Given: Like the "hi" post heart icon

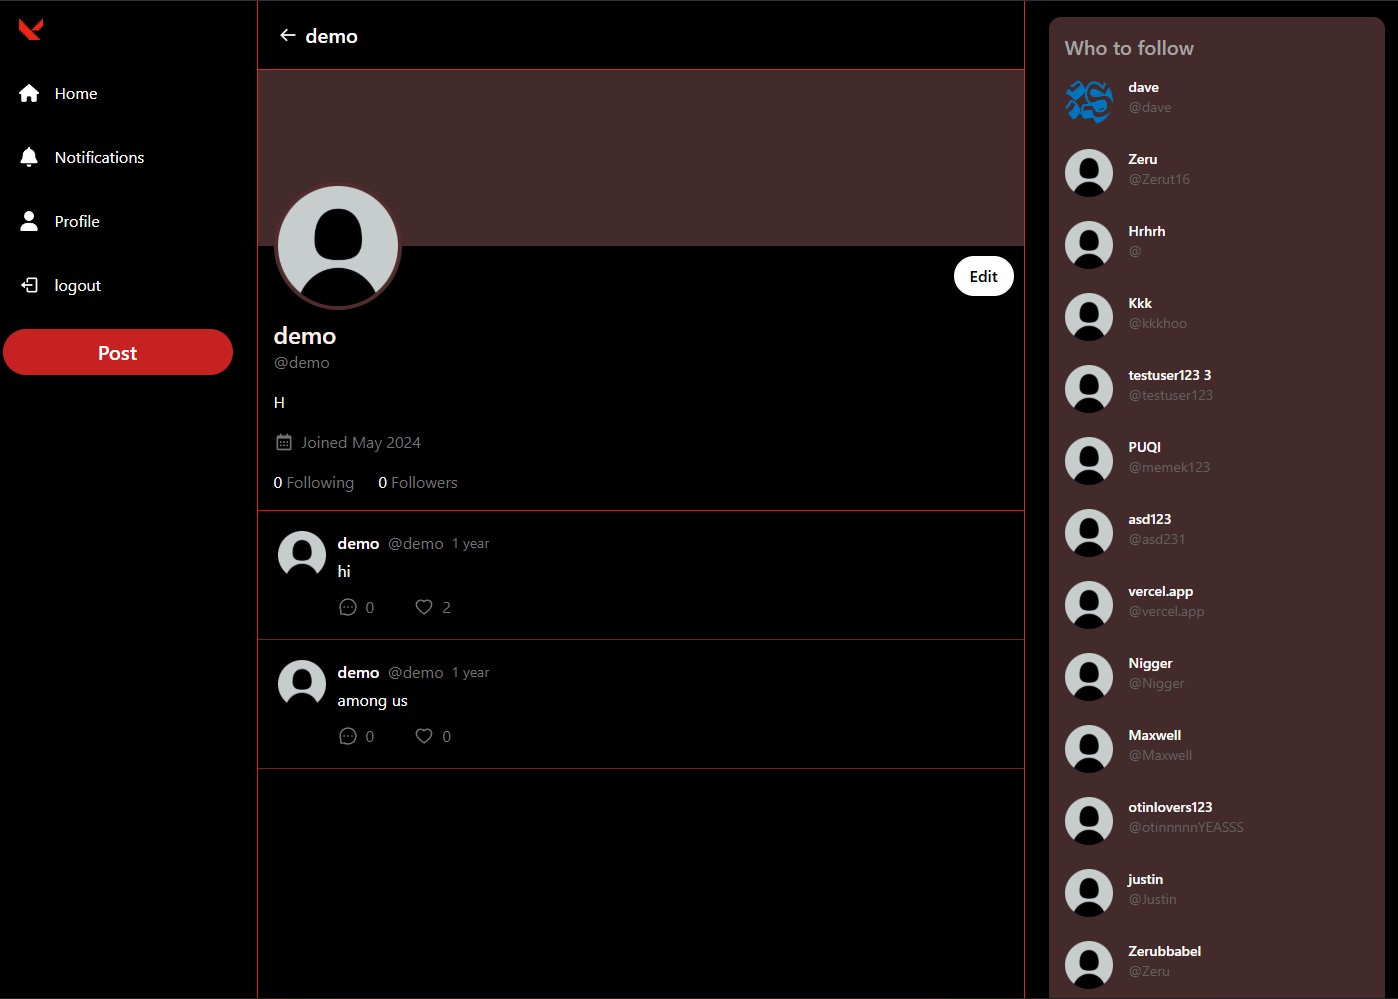Looking at the screenshot, I should pyautogui.click(x=424, y=607).
